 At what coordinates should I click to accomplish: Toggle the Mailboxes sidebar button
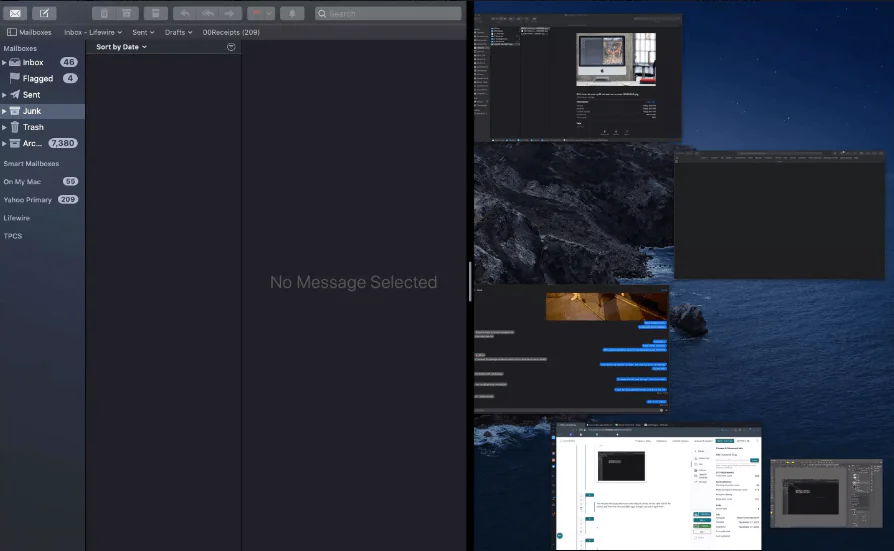pos(28,32)
